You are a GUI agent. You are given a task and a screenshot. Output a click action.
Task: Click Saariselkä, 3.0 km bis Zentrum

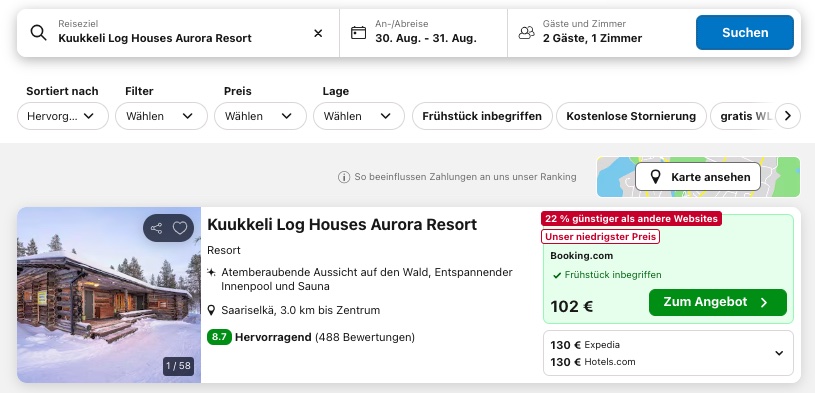click(300, 311)
